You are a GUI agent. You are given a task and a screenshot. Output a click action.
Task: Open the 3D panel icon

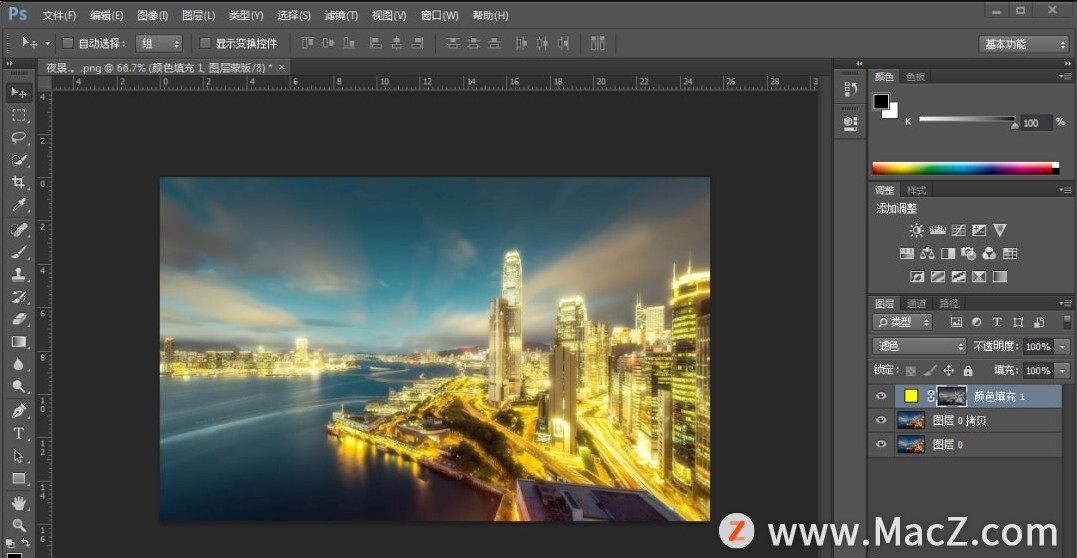[850, 123]
